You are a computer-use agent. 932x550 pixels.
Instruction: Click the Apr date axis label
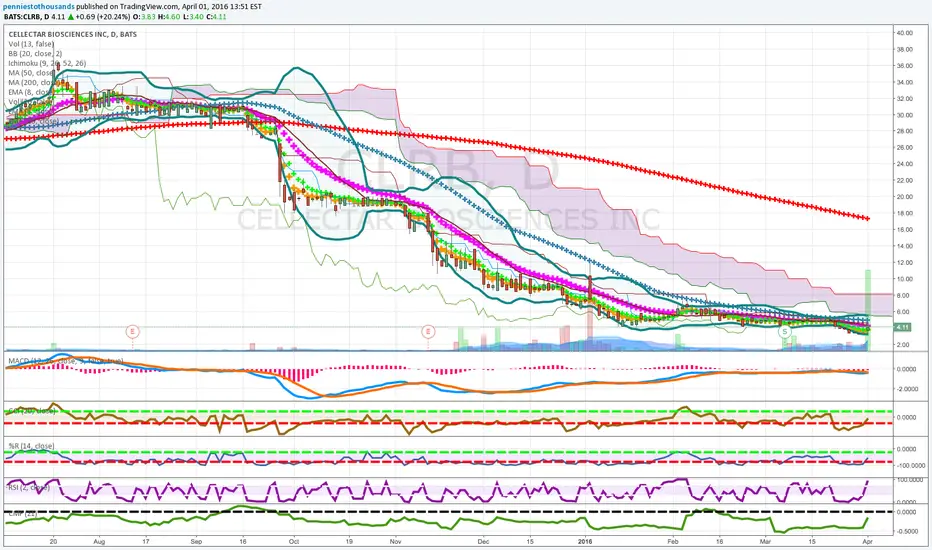867,542
